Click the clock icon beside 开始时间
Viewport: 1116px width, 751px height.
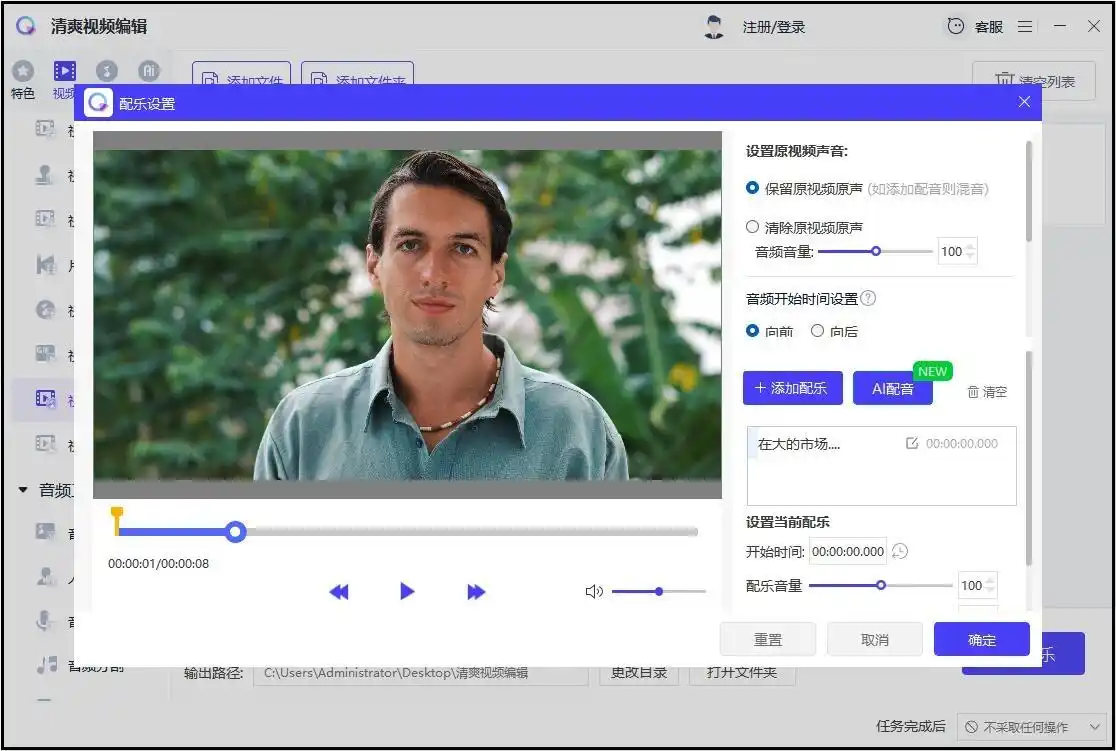(x=900, y=551)
